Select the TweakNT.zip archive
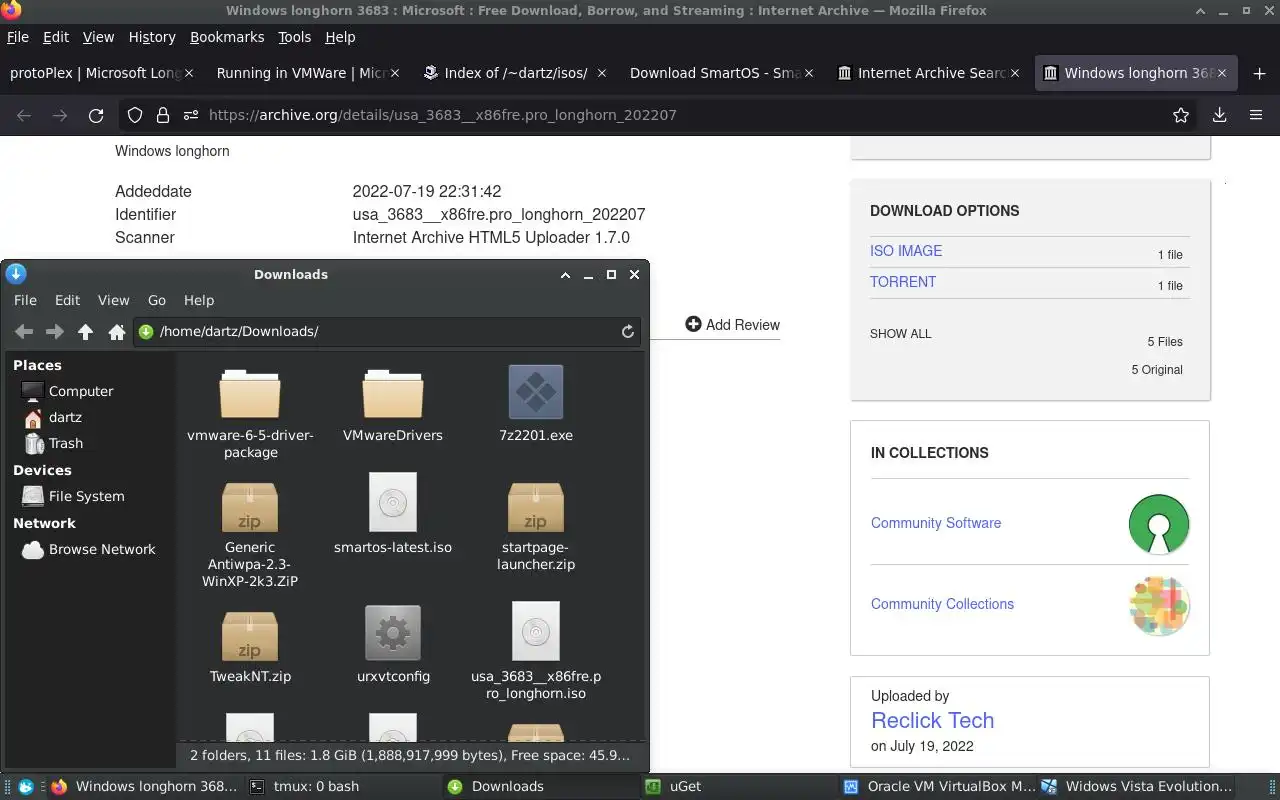This screenshot has width=1280, height=800. [250, 647]
